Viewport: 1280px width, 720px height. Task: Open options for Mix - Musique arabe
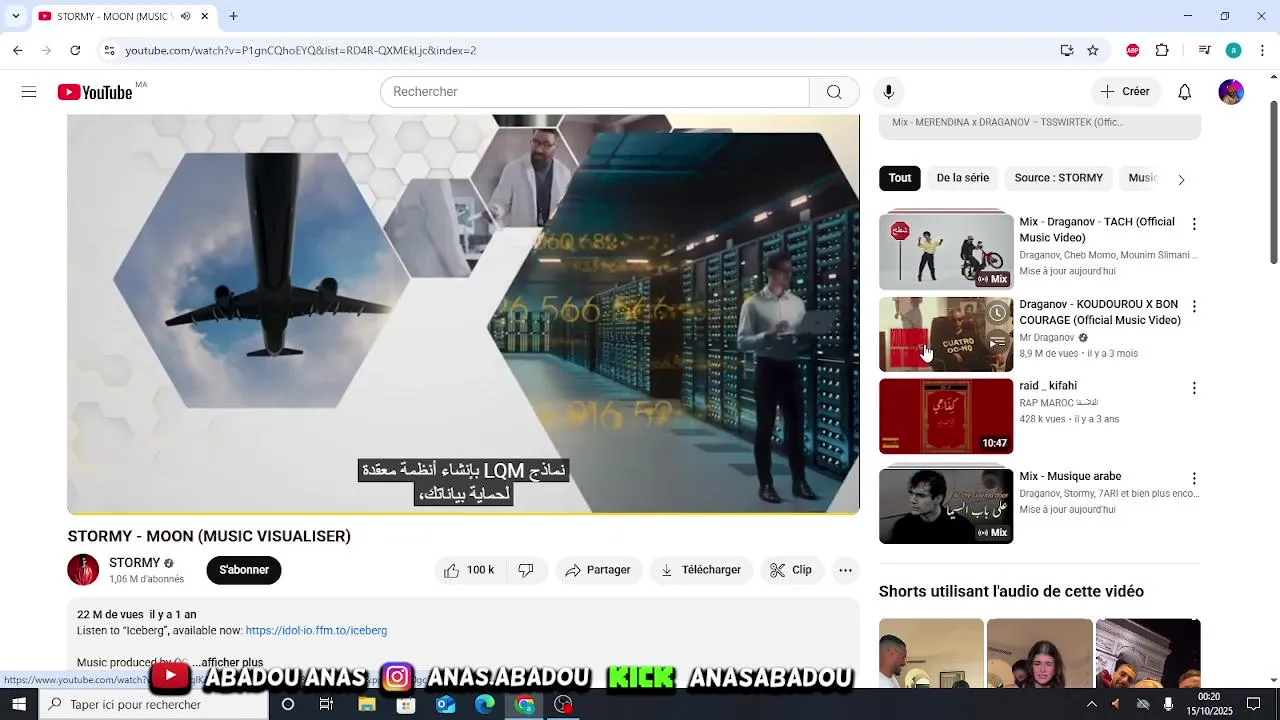pyautogui.click(x=1193, y=479)
